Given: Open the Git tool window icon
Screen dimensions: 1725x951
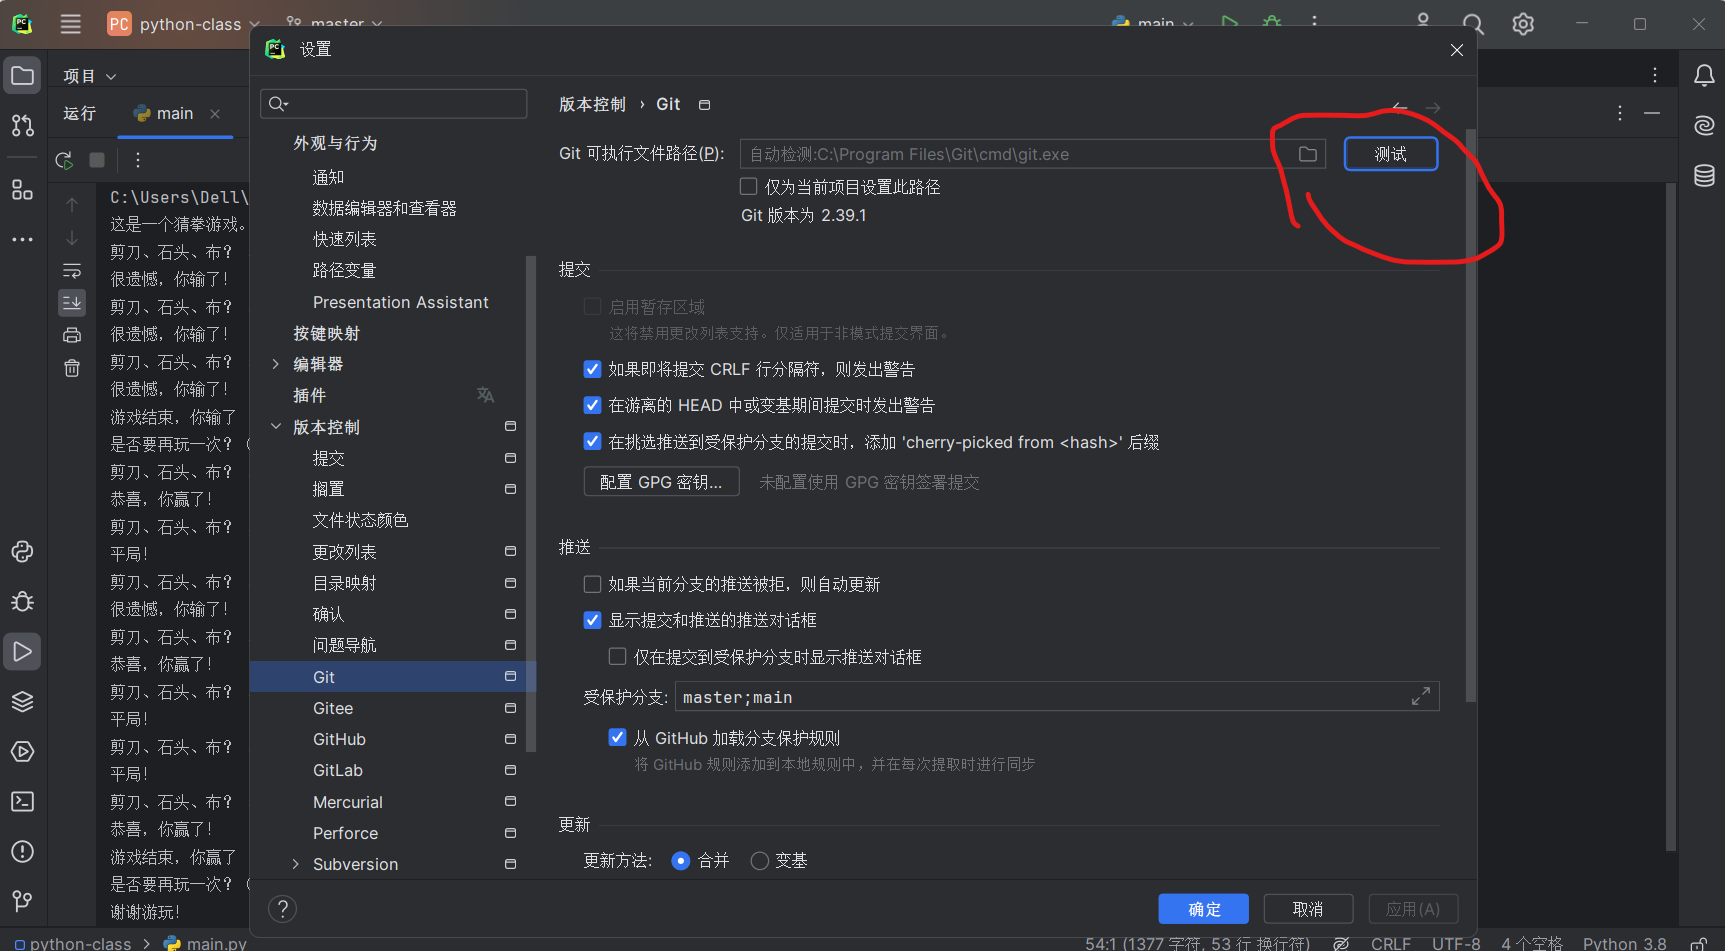Looking at the screenshot, I should point(22,901).
